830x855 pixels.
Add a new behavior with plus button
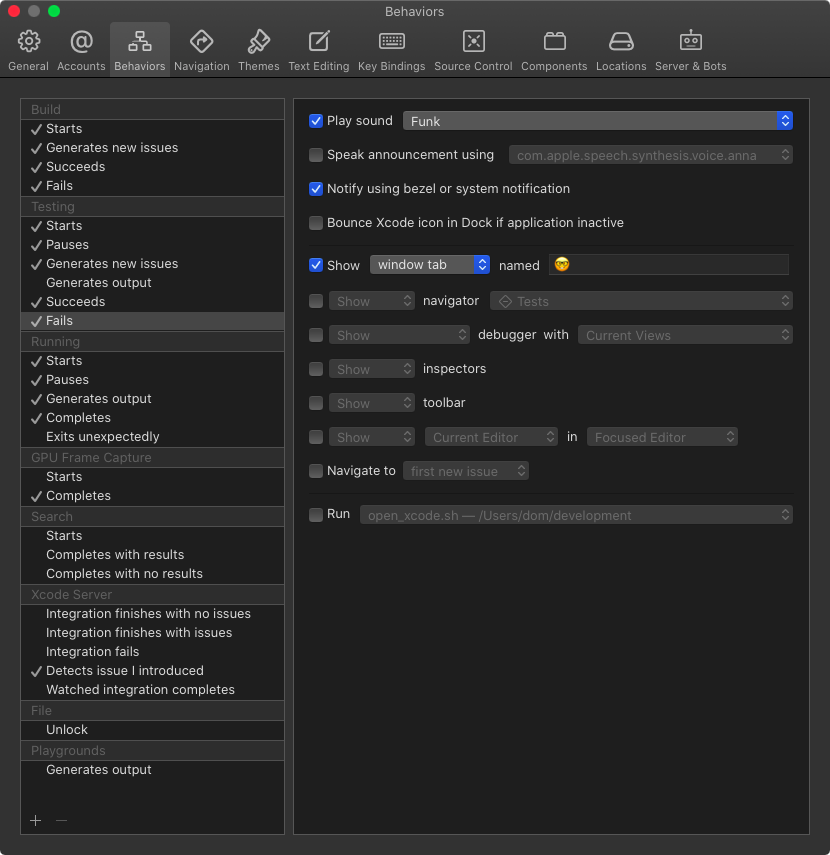[x=35, y=821]
